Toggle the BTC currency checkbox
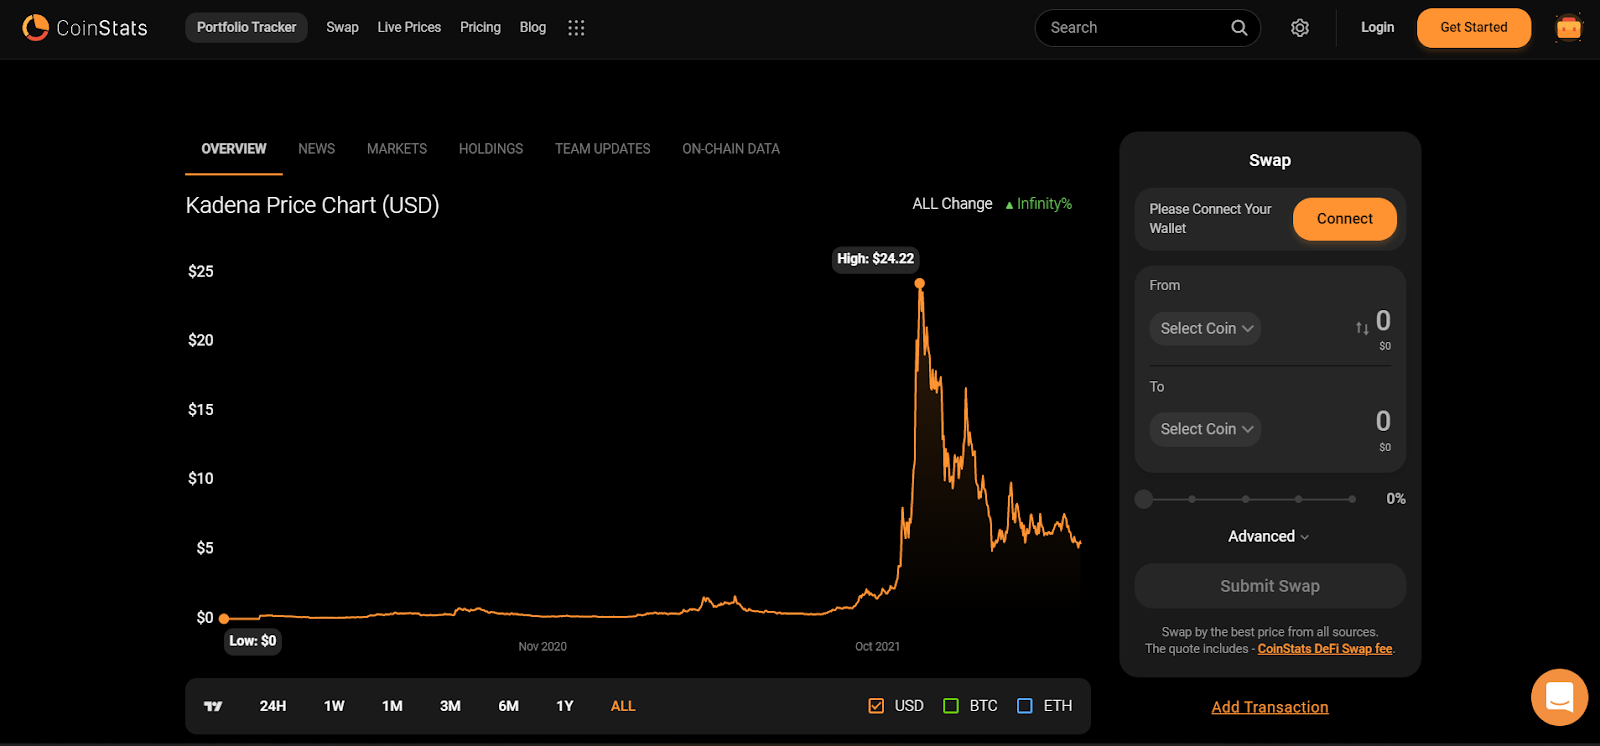This screenshot has width=1600, height=746. [x=951, y=706]
